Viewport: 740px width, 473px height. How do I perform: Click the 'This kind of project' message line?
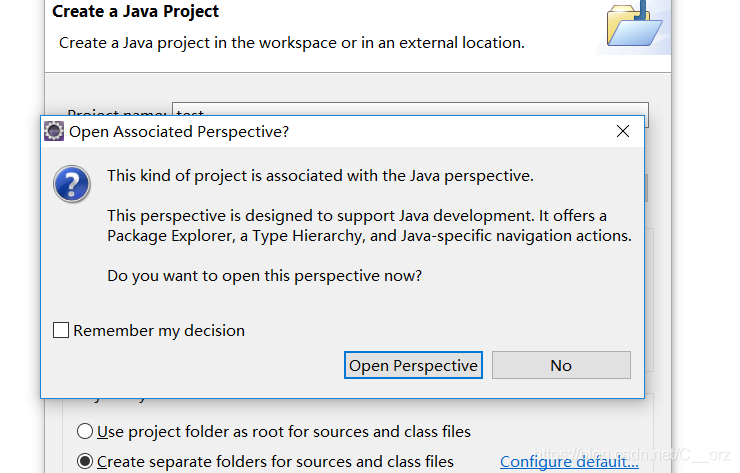pyautogui.click(x=320, y=176)
